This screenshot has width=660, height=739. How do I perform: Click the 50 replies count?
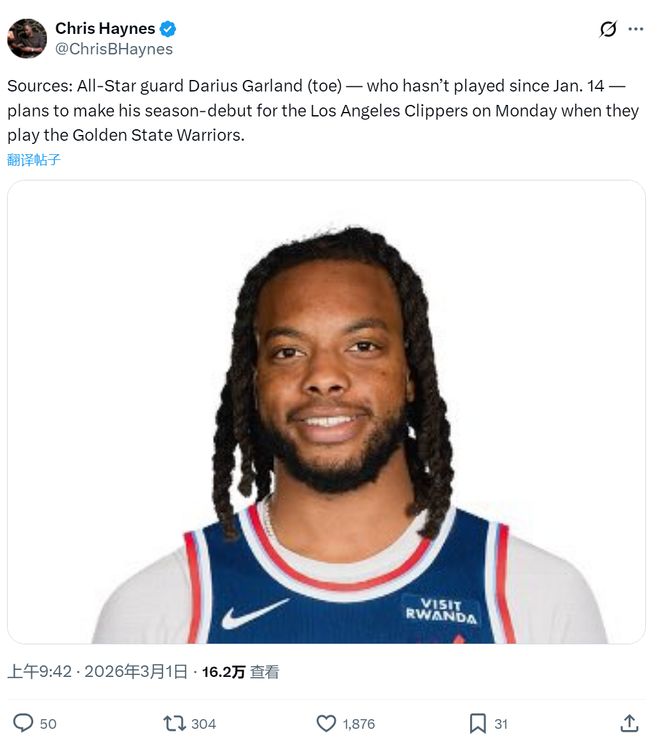pos(48,723)
